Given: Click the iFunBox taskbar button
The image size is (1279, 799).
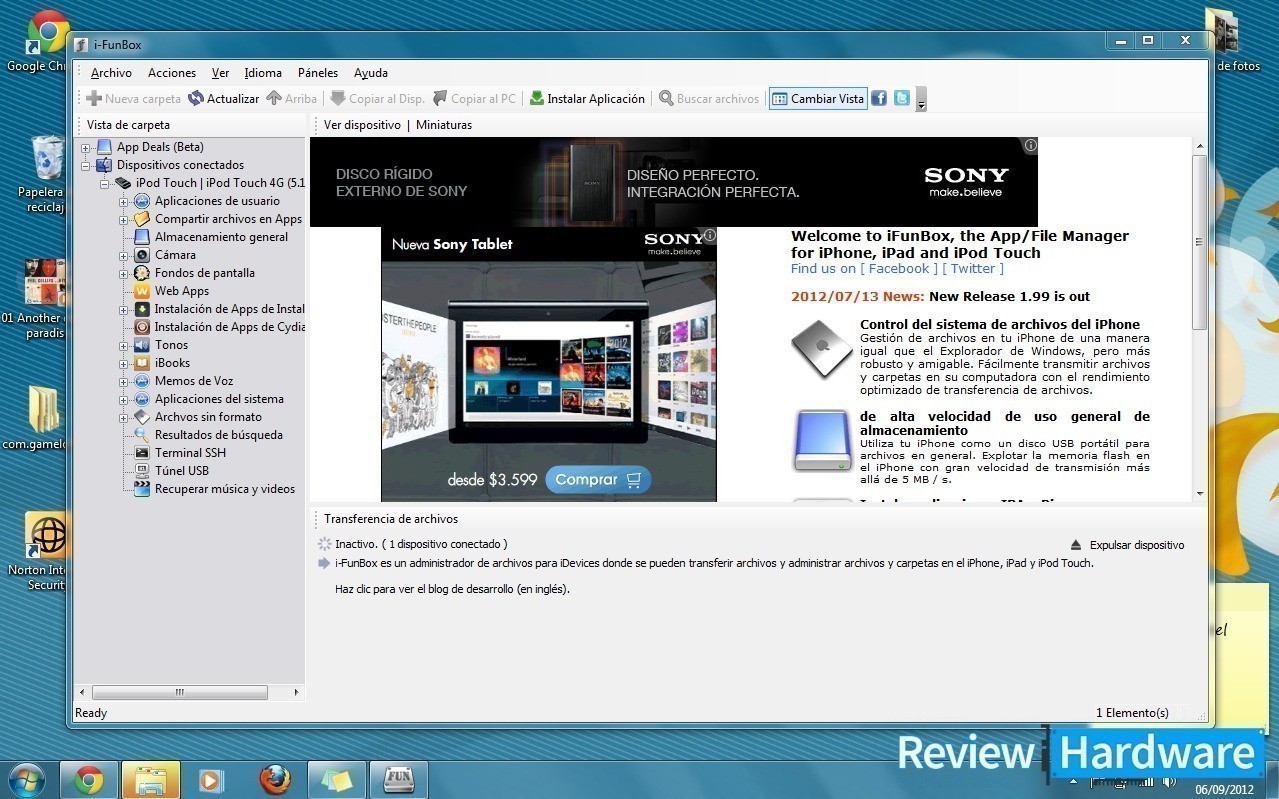Looking at the screenshot, I should tap(399, 780).
